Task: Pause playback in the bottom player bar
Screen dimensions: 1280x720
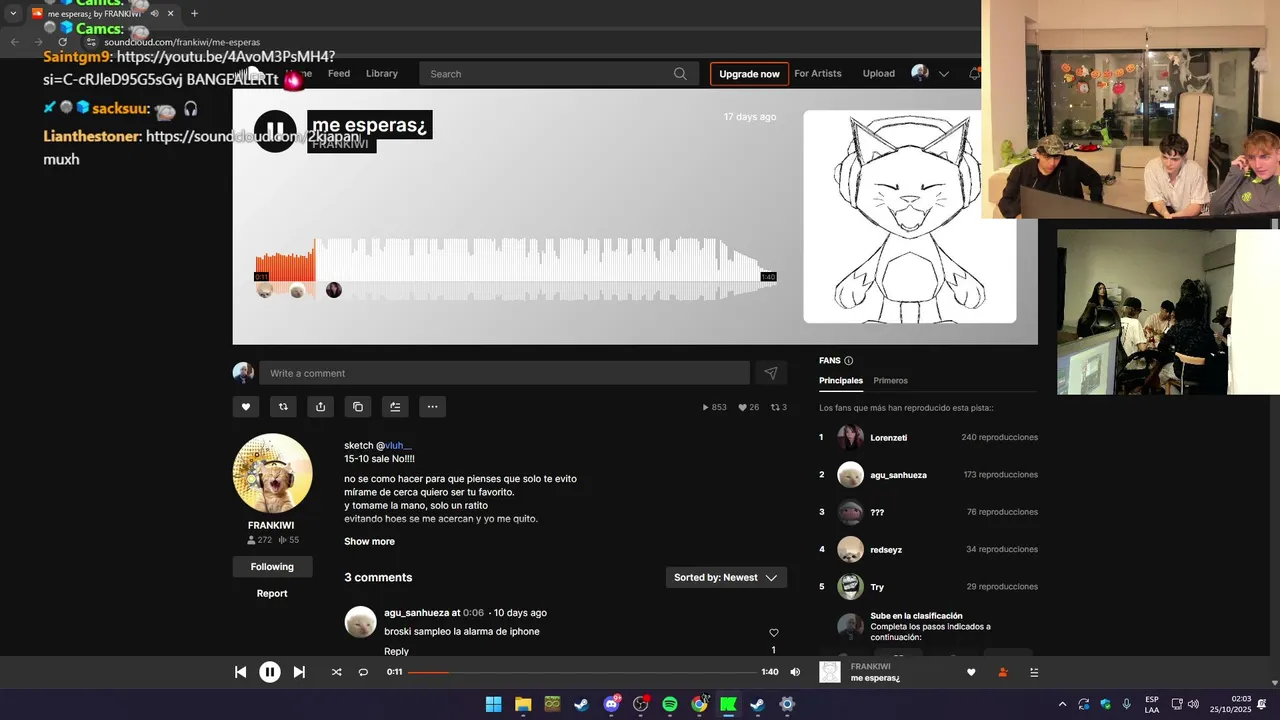Action: point(270,672)
